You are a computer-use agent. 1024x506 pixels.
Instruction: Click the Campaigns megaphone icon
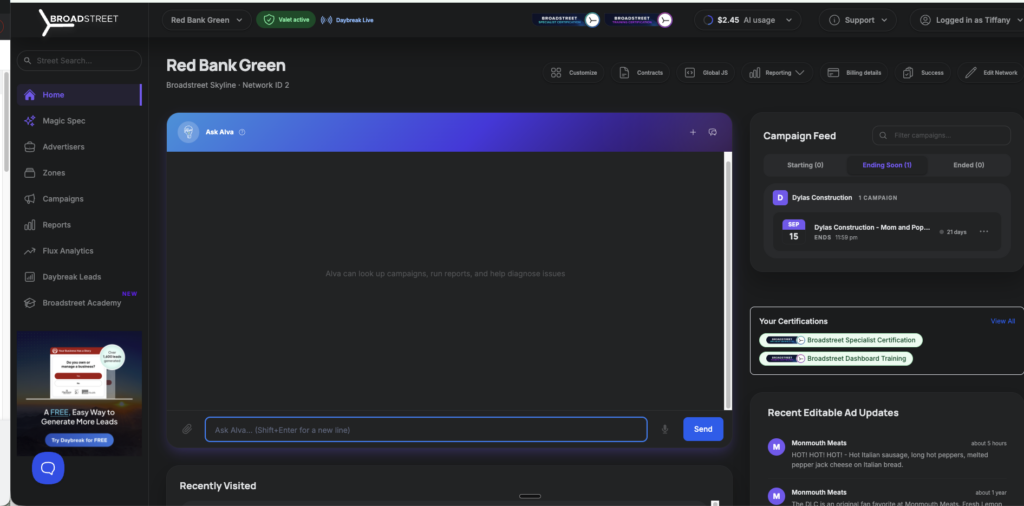[x=29, y=198]
